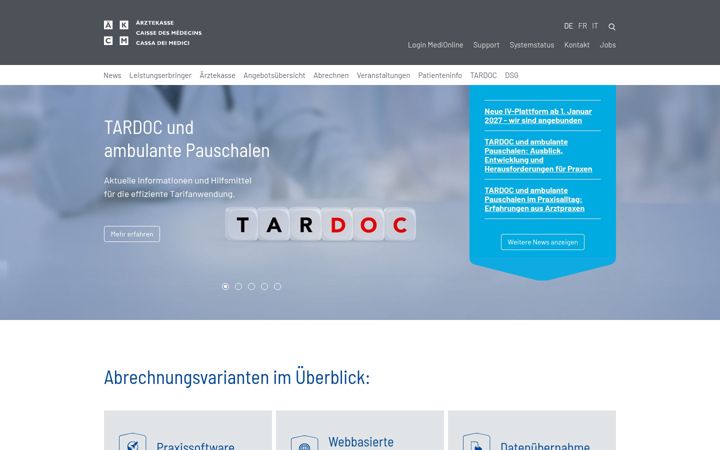Go to Kontakt page
This screenshot has width=720, height=450.
point(577,45)
